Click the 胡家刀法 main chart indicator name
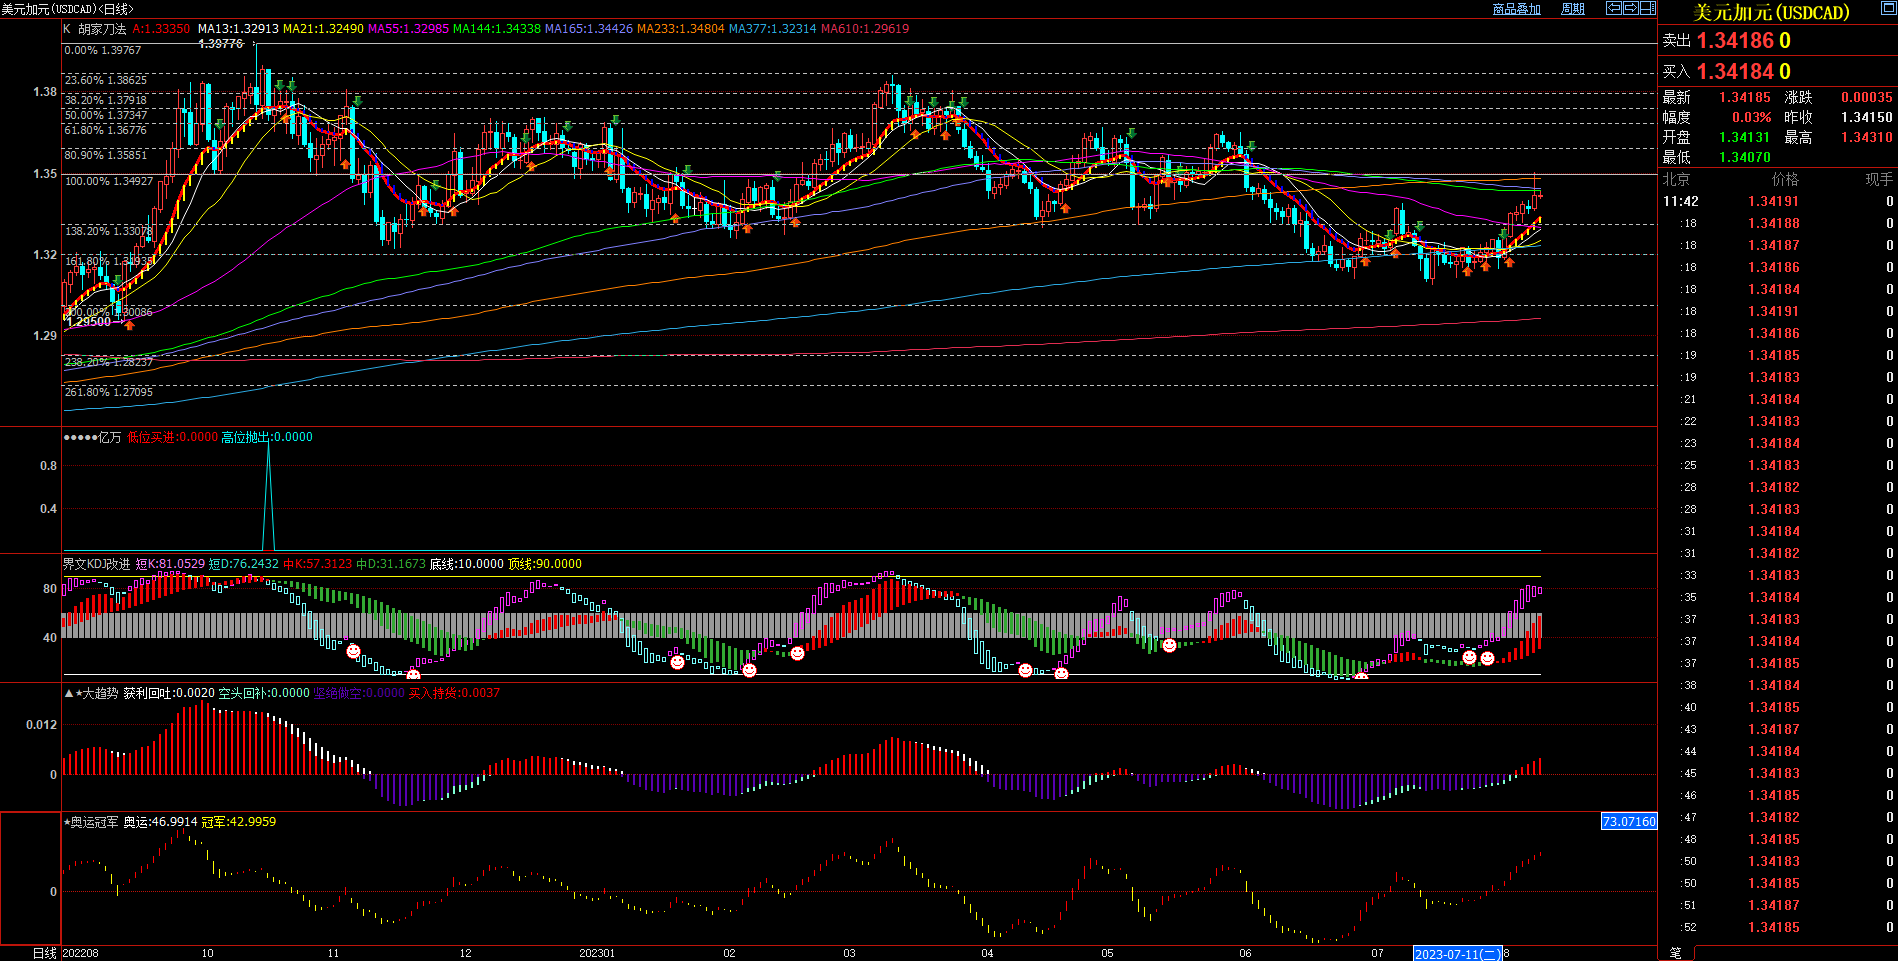The width and height of the screenshot is (1898, 961). coord(102,29)
